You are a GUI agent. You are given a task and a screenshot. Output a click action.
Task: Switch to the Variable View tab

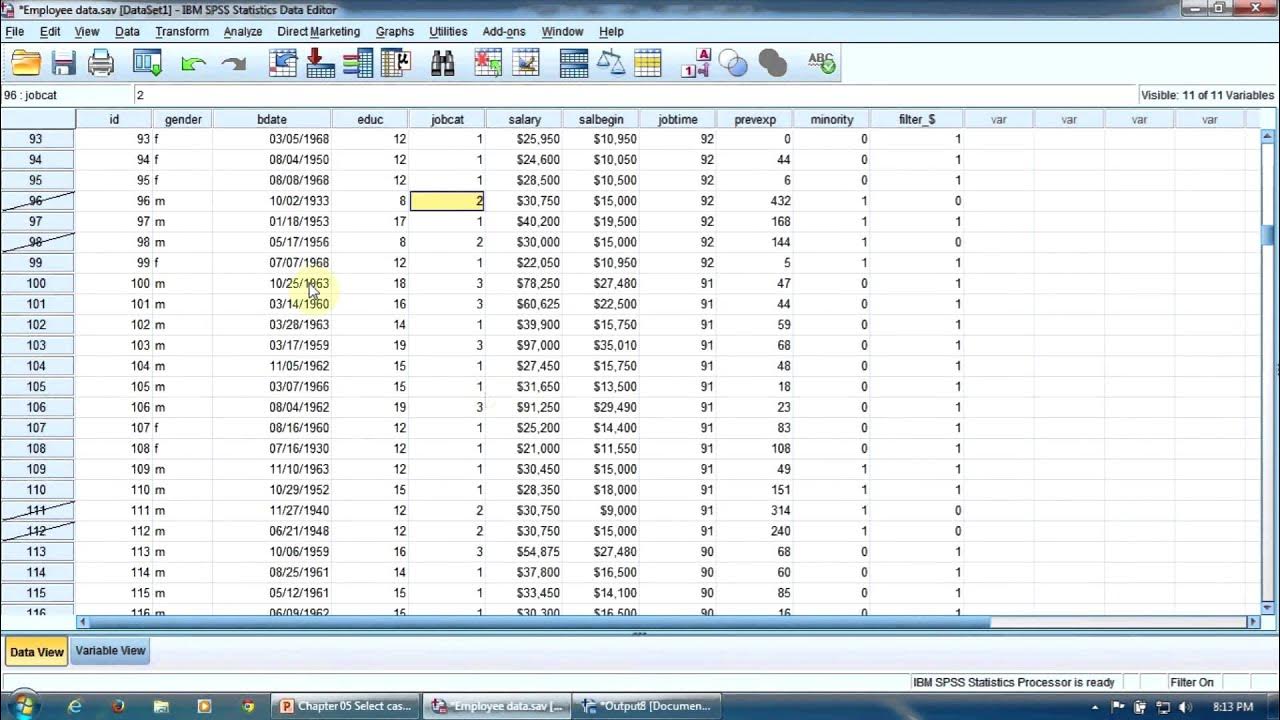click(x=110, y=651)
